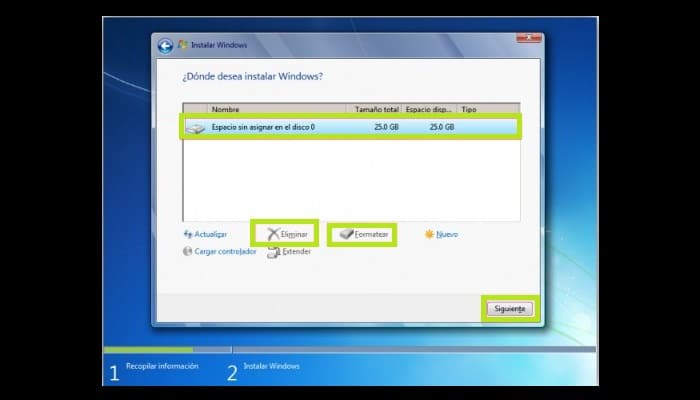
Task: Click the 'Instalar Windows' title text
Action: coord(219,45)
